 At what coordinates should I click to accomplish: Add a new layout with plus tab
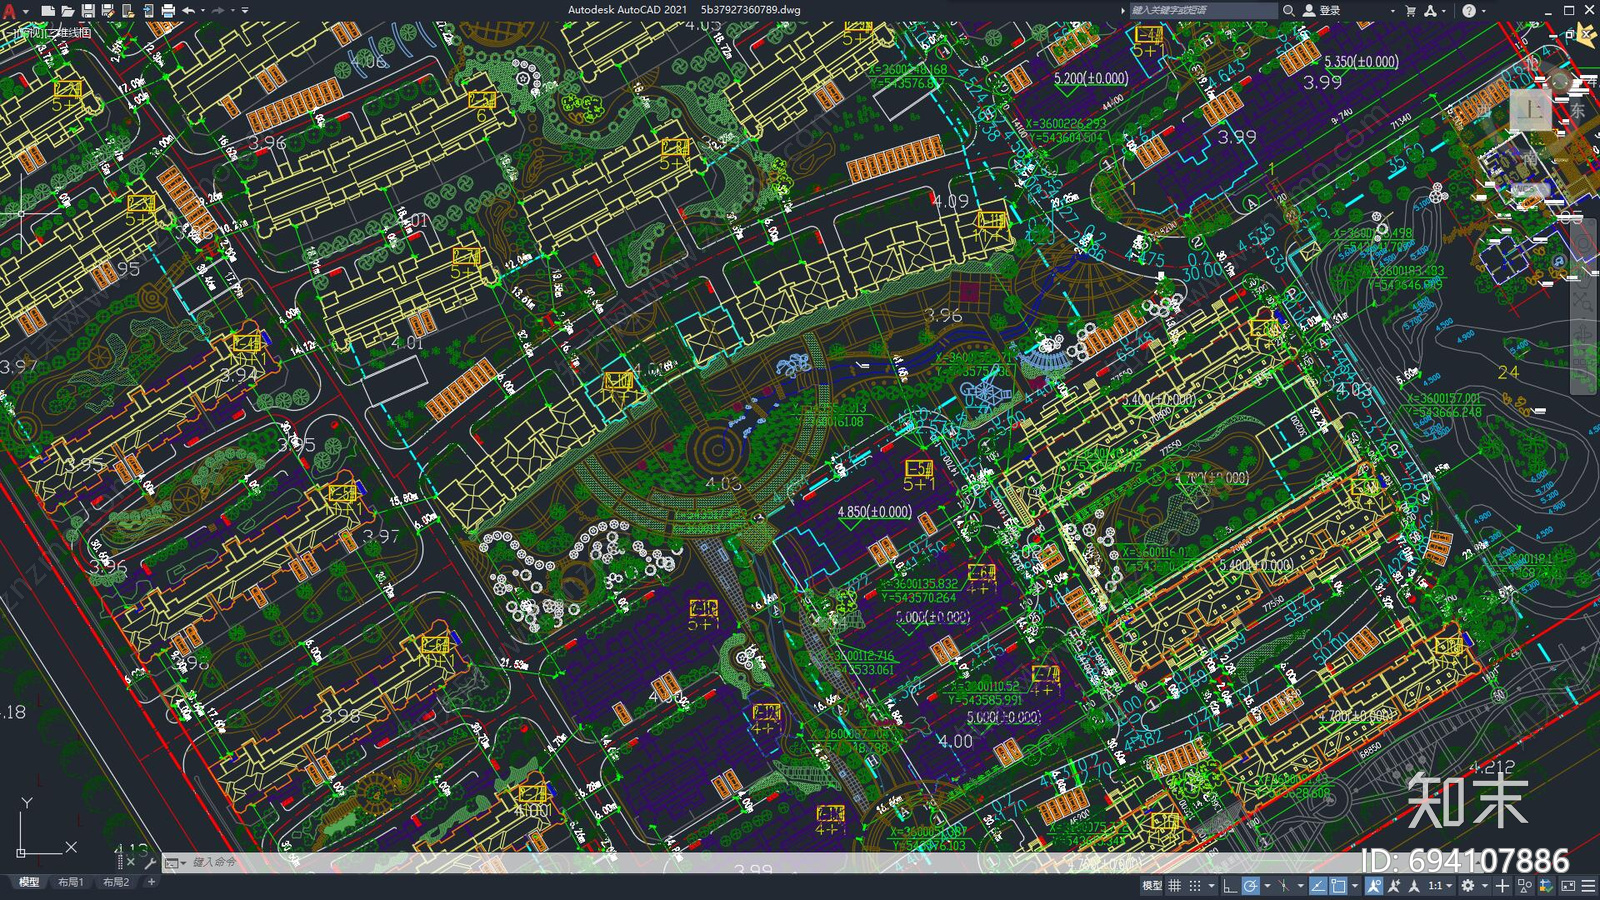[151, 882]
